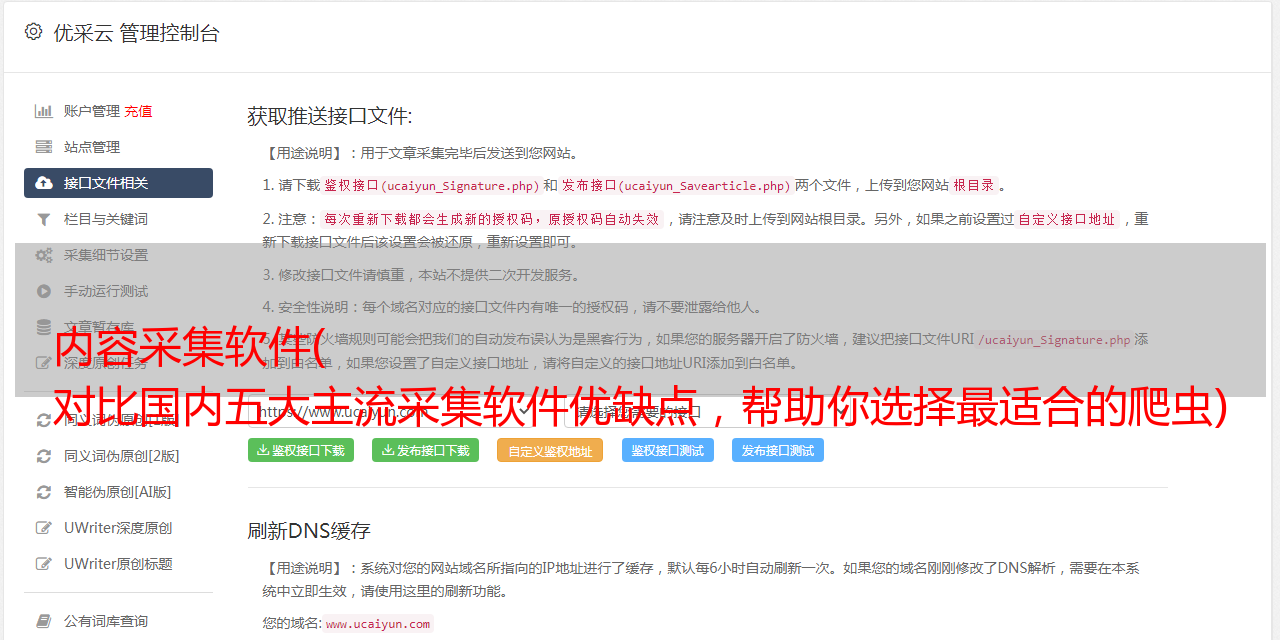
Task: Open 账户管理 via its bar-chart icon
Action: (x=44, y=111)
